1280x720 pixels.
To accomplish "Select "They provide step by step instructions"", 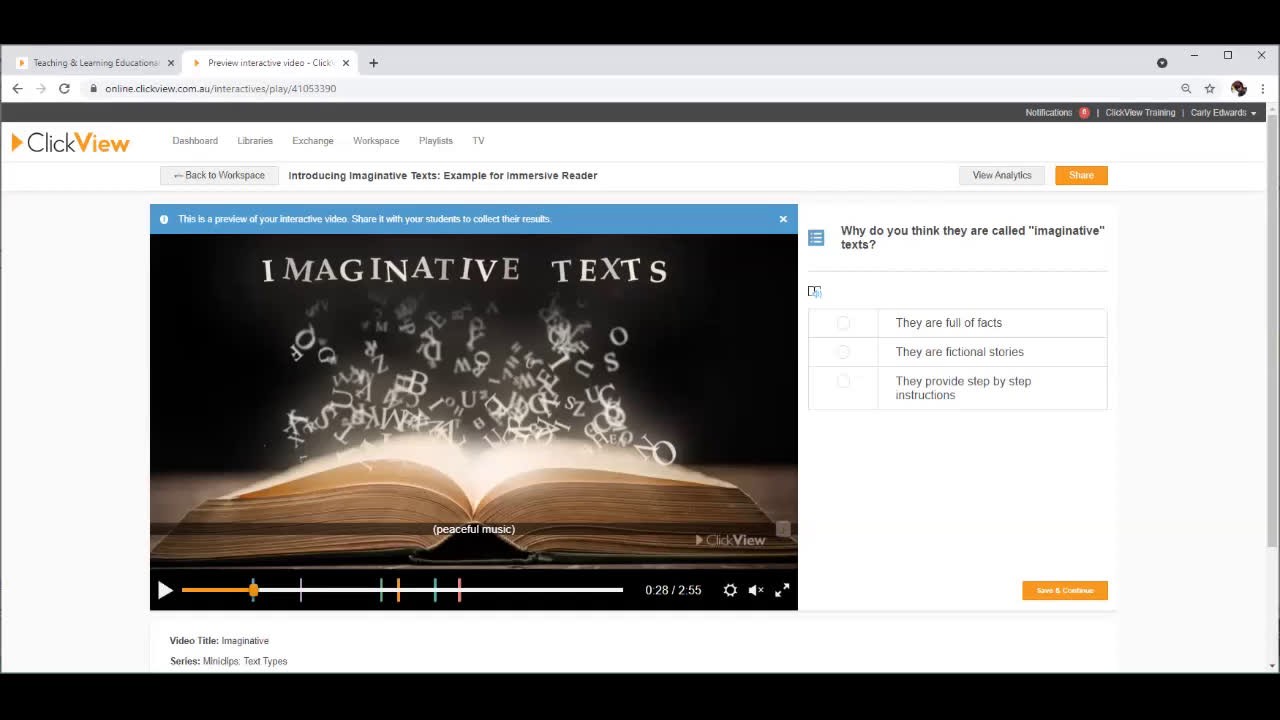I will [843, 381].
